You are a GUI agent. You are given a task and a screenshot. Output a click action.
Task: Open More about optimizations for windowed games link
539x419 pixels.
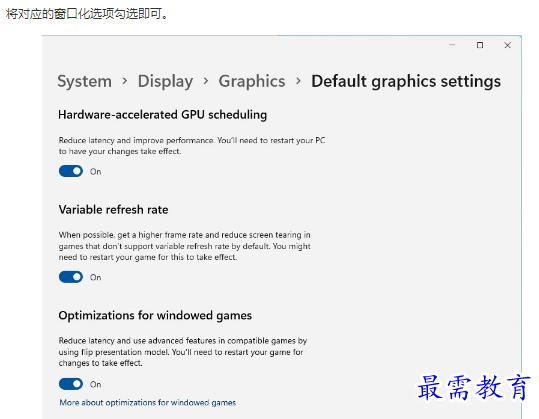pos(148,403)
